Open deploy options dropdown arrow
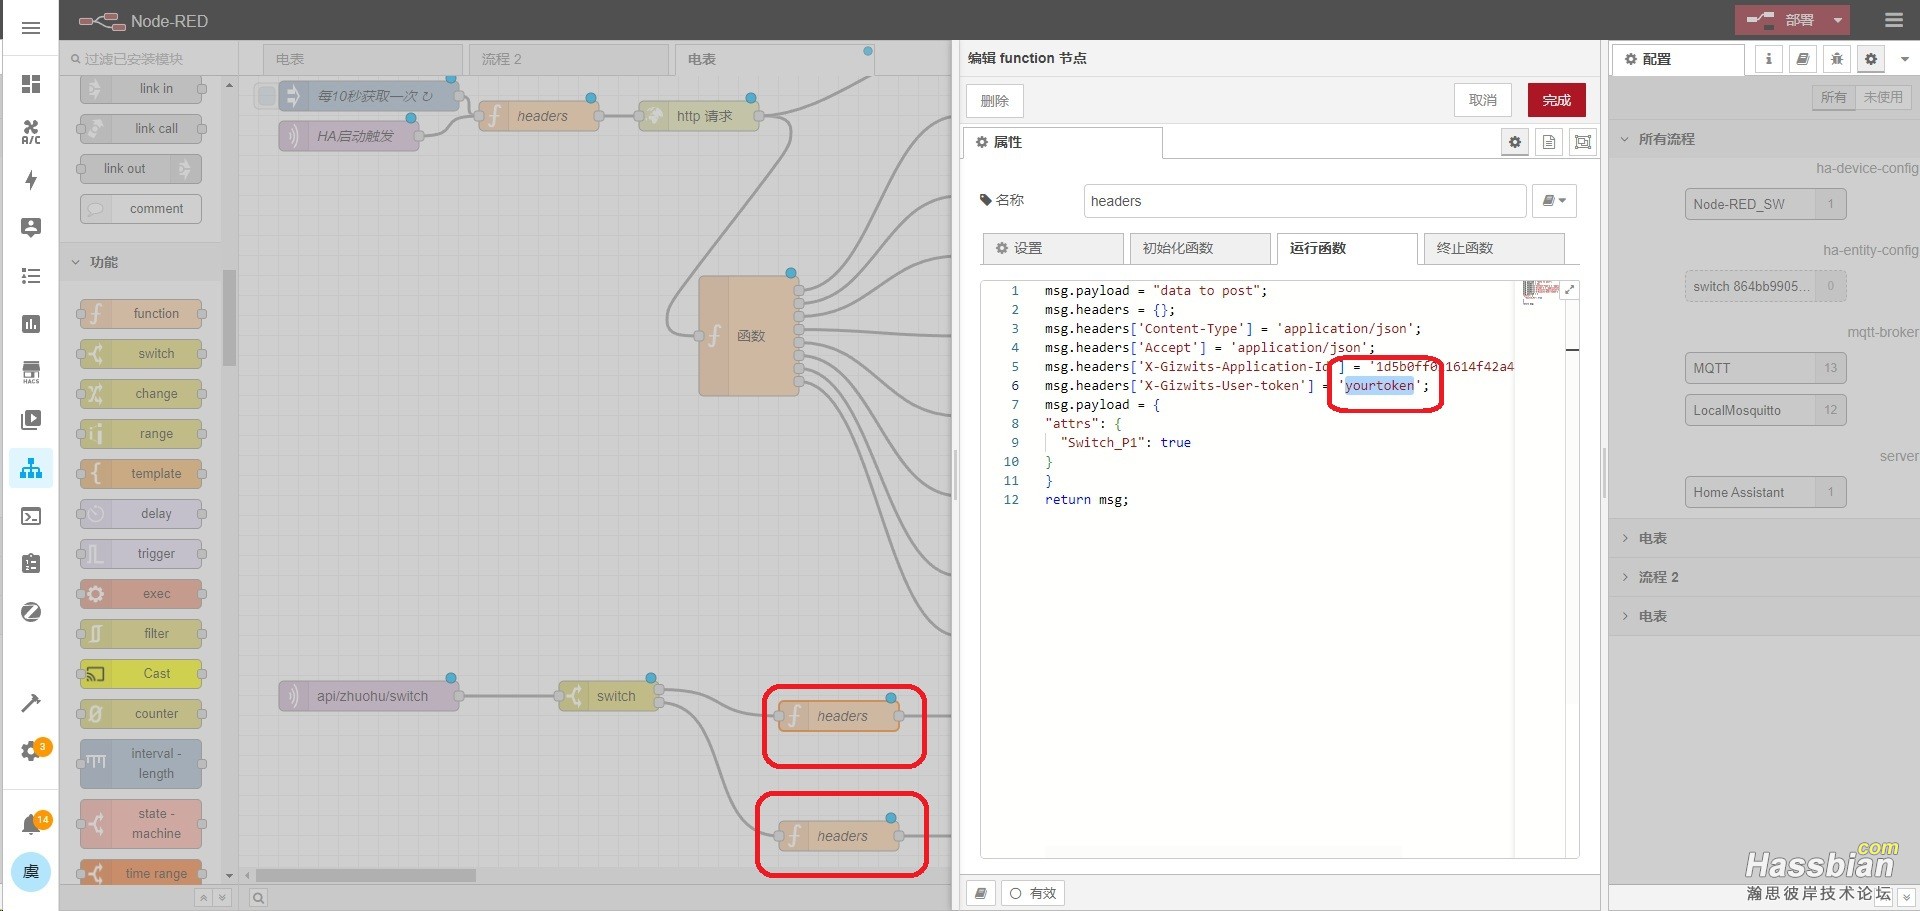 [1838, 20]
